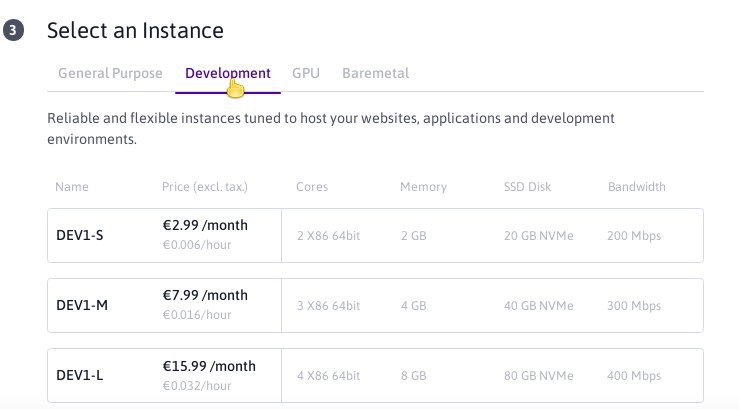Click the Name column header
This screenshot has width=739, height=409.
pos(72,187)
